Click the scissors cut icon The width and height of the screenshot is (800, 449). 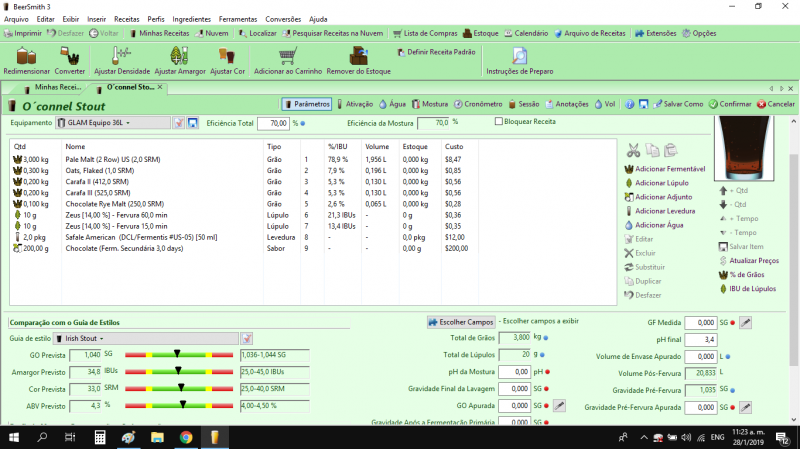point(633,150)
